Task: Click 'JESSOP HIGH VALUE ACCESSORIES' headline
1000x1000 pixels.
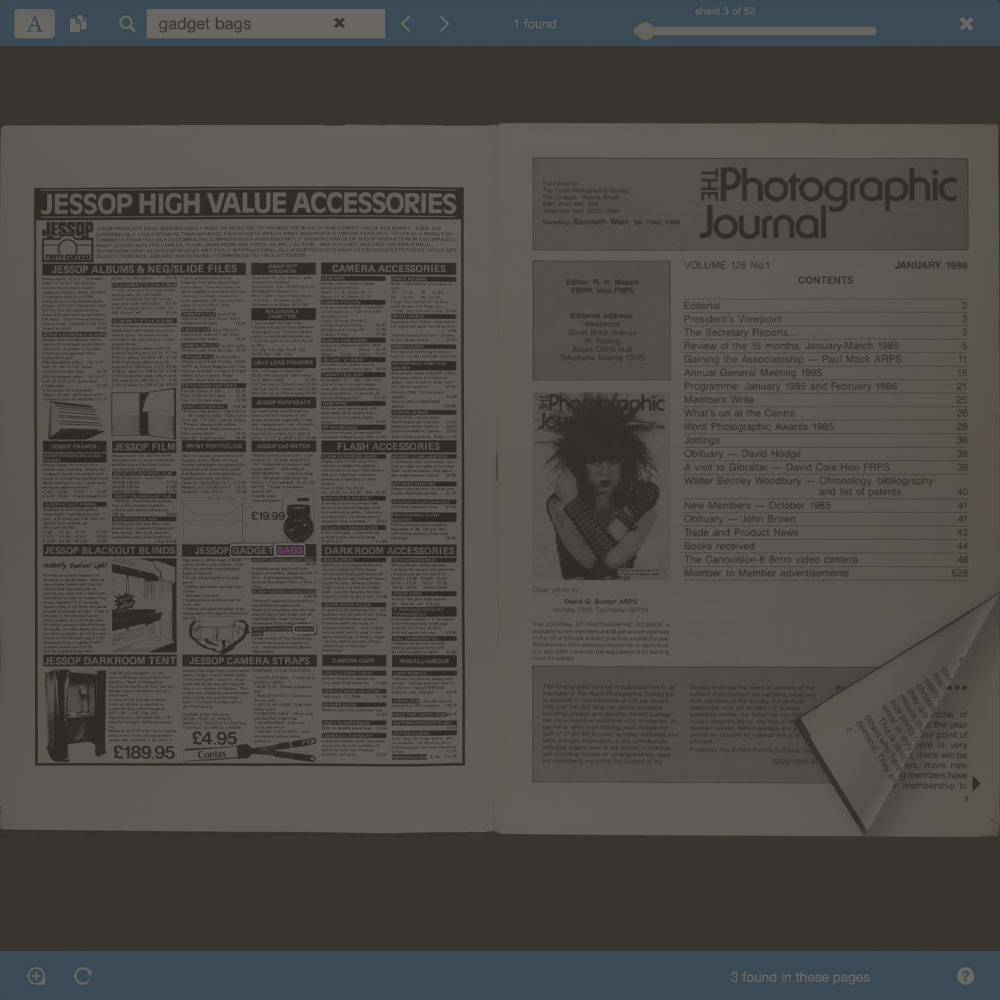Action: tap(249, 204)
